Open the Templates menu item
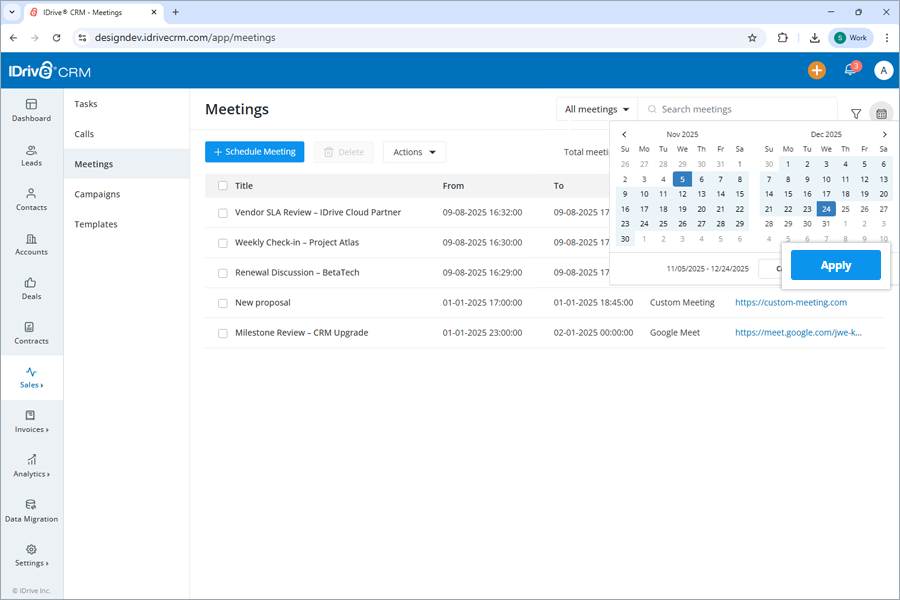This screenshot has height=600, width=900. 95,224
